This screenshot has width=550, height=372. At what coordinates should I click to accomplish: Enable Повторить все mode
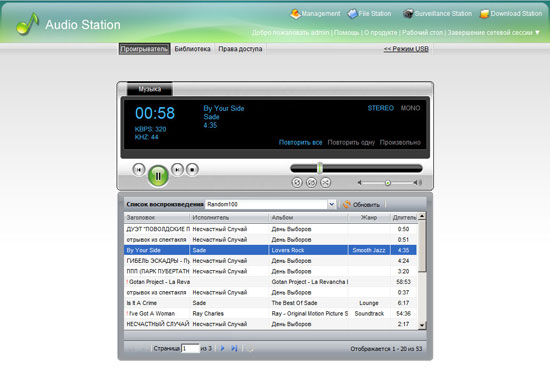(x=300, y=142)
